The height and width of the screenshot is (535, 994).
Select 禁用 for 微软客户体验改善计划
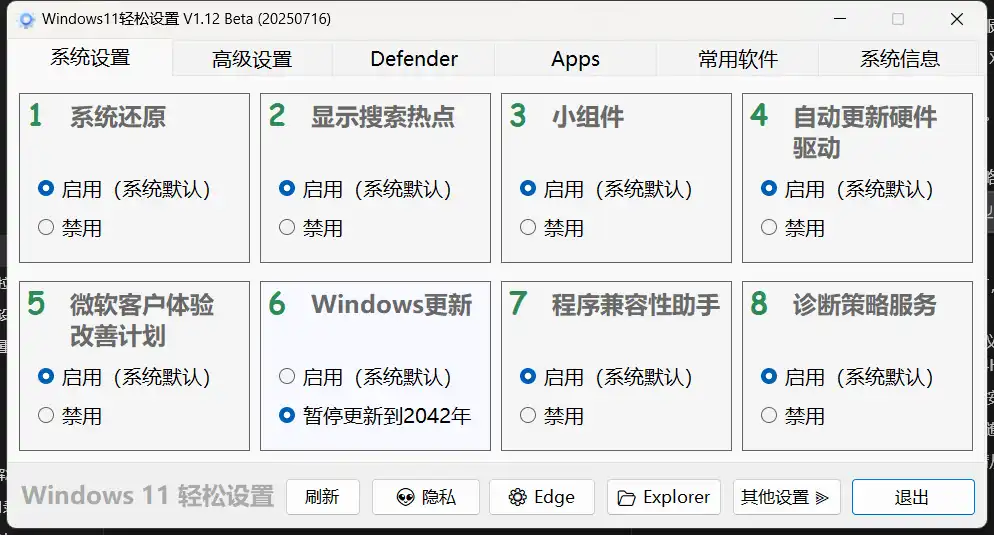[70, 416]
